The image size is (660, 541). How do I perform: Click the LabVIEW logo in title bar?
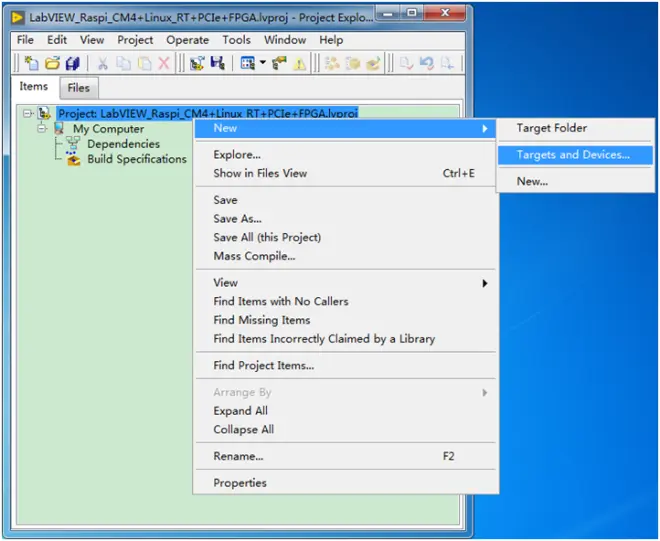18,17
